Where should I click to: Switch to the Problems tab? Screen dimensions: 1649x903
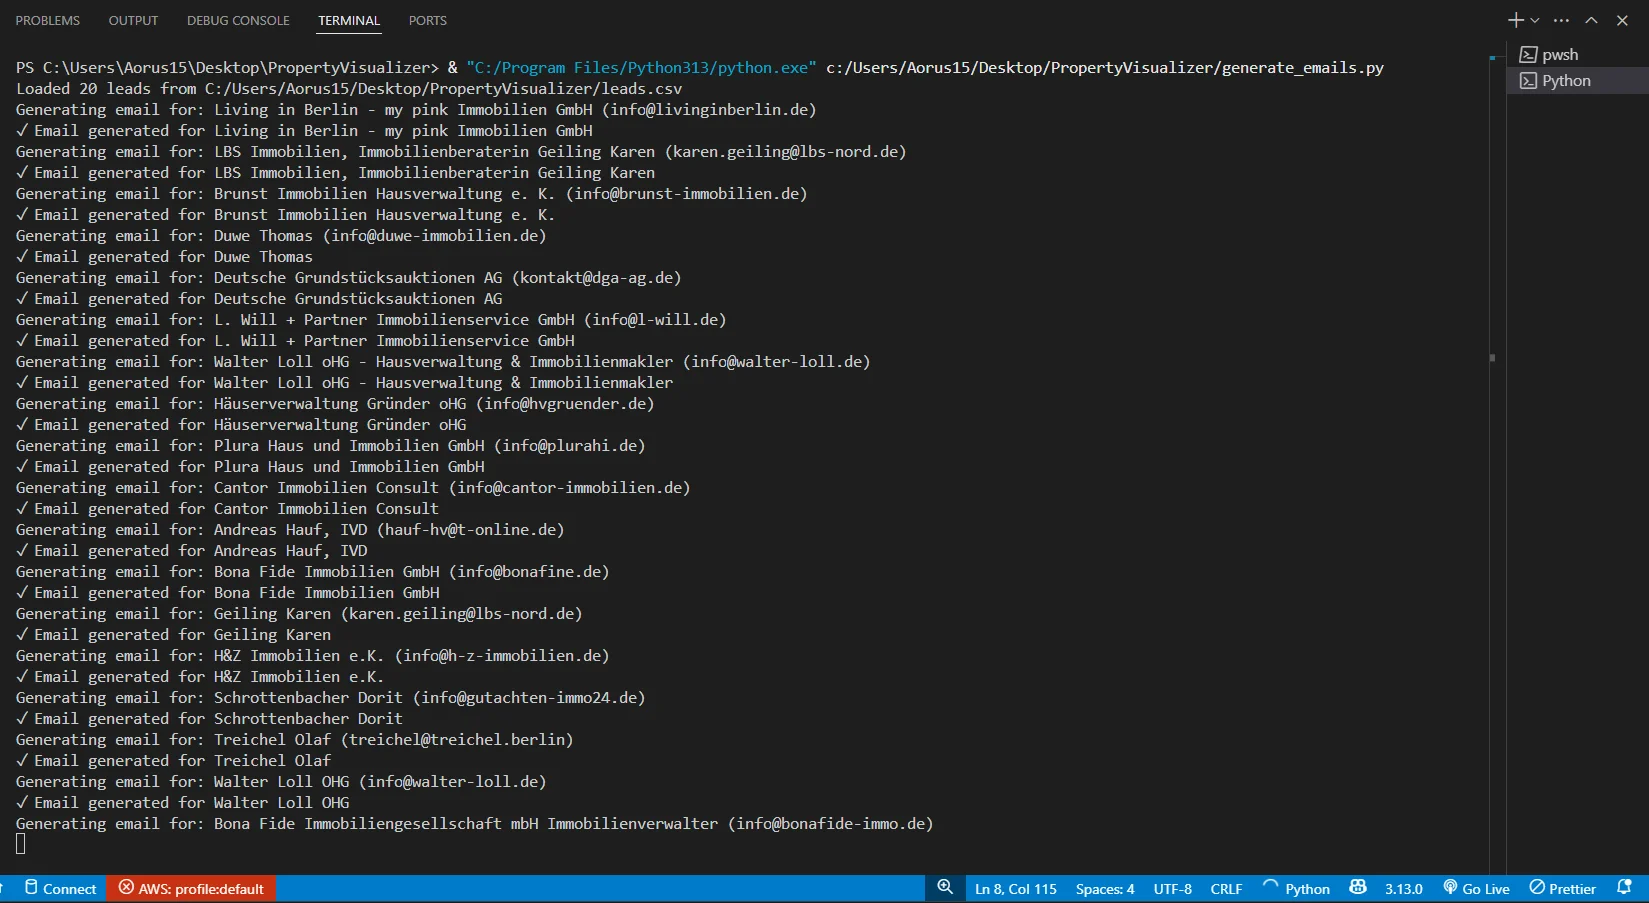tap(47, 21)
